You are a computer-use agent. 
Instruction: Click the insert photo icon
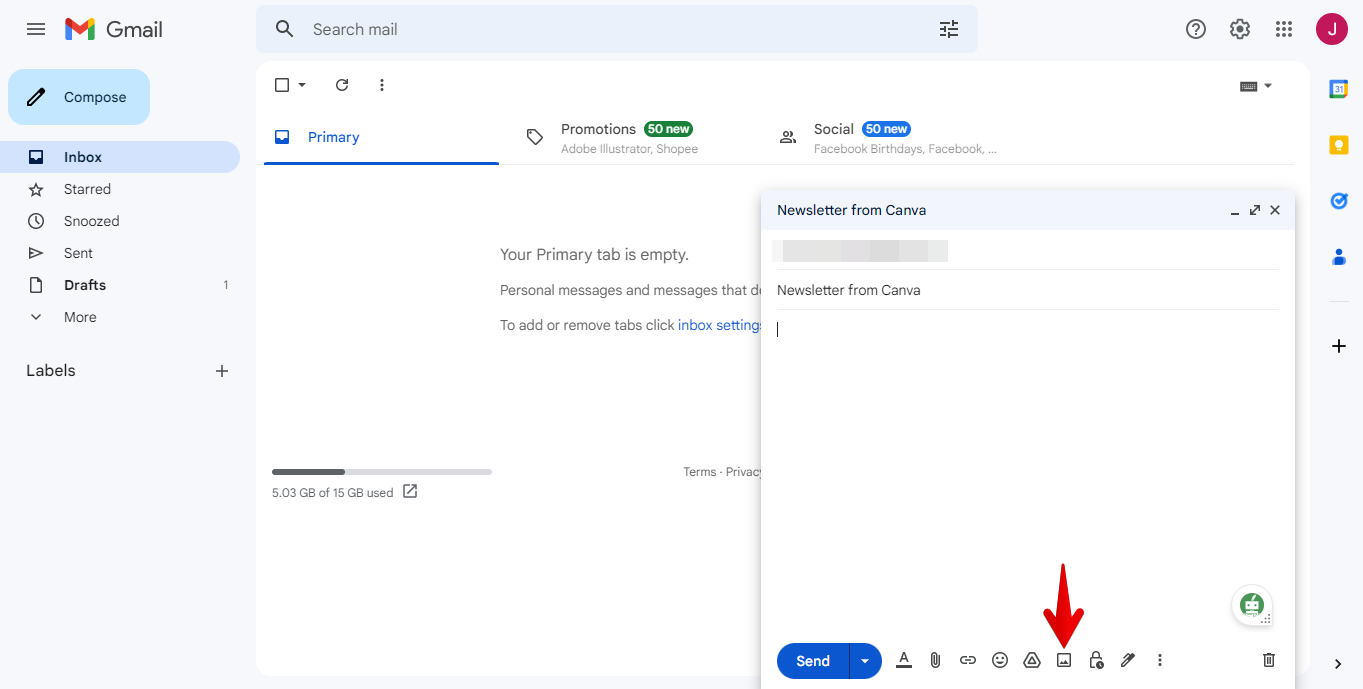coord(1064,660)
